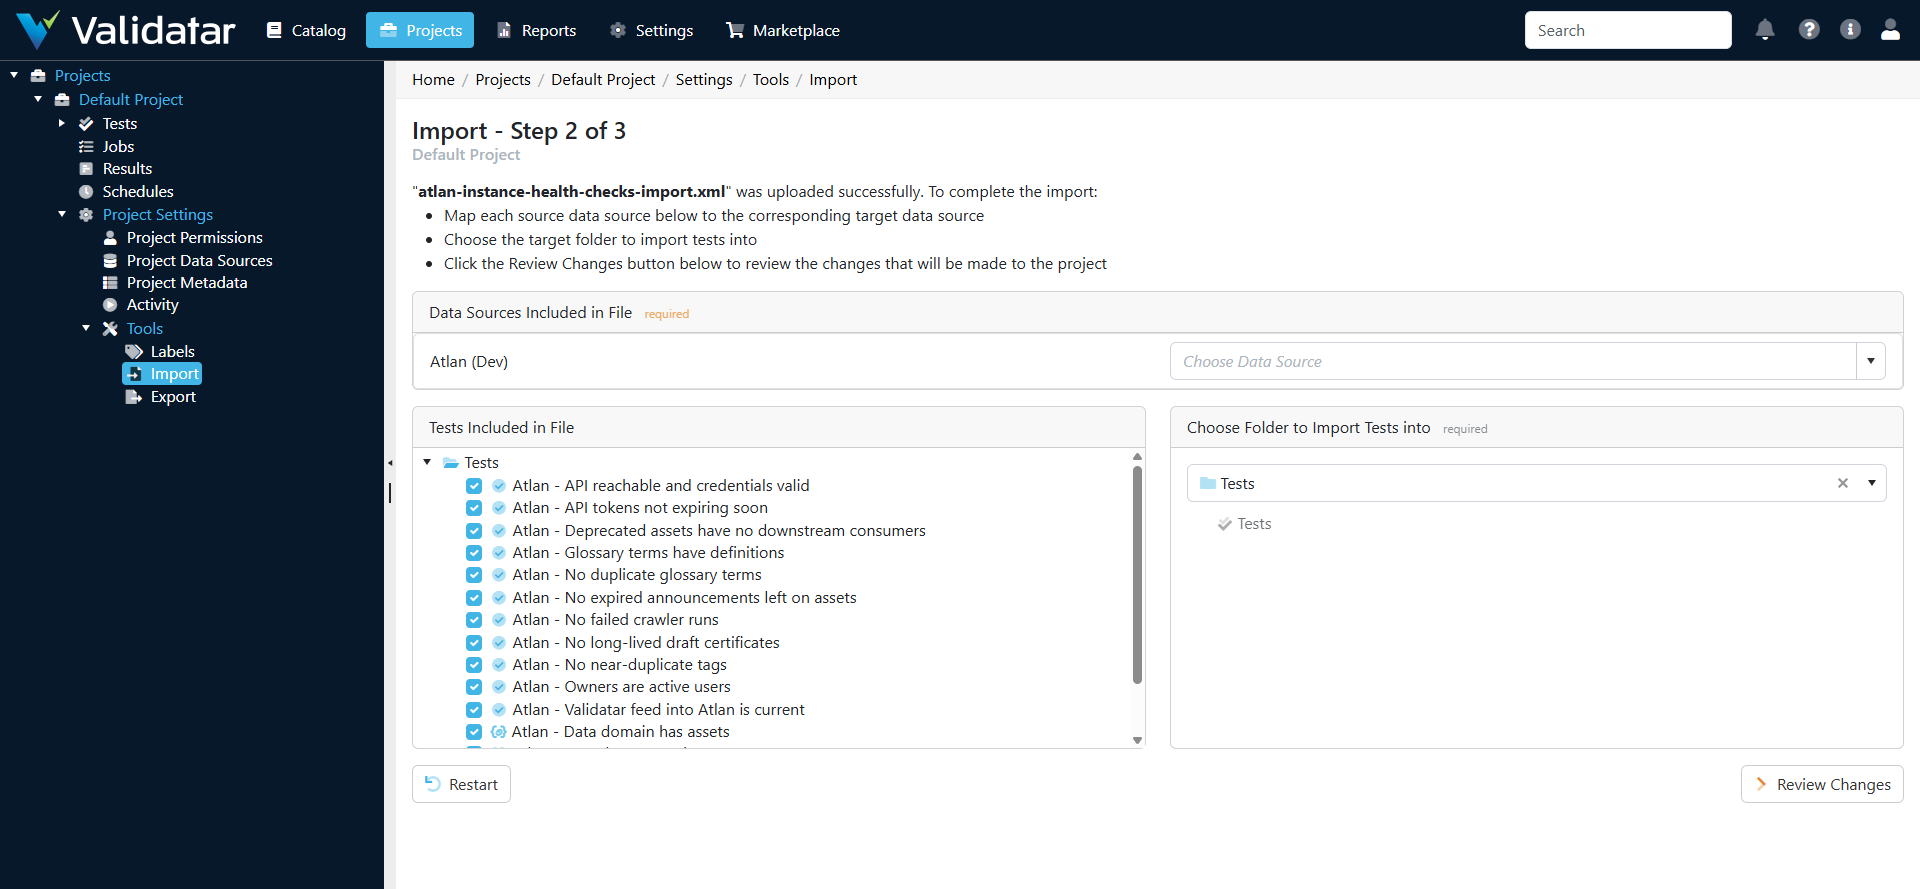Click the Search input field
The height and width of the screenshot is (889, 1920).
1628,30
